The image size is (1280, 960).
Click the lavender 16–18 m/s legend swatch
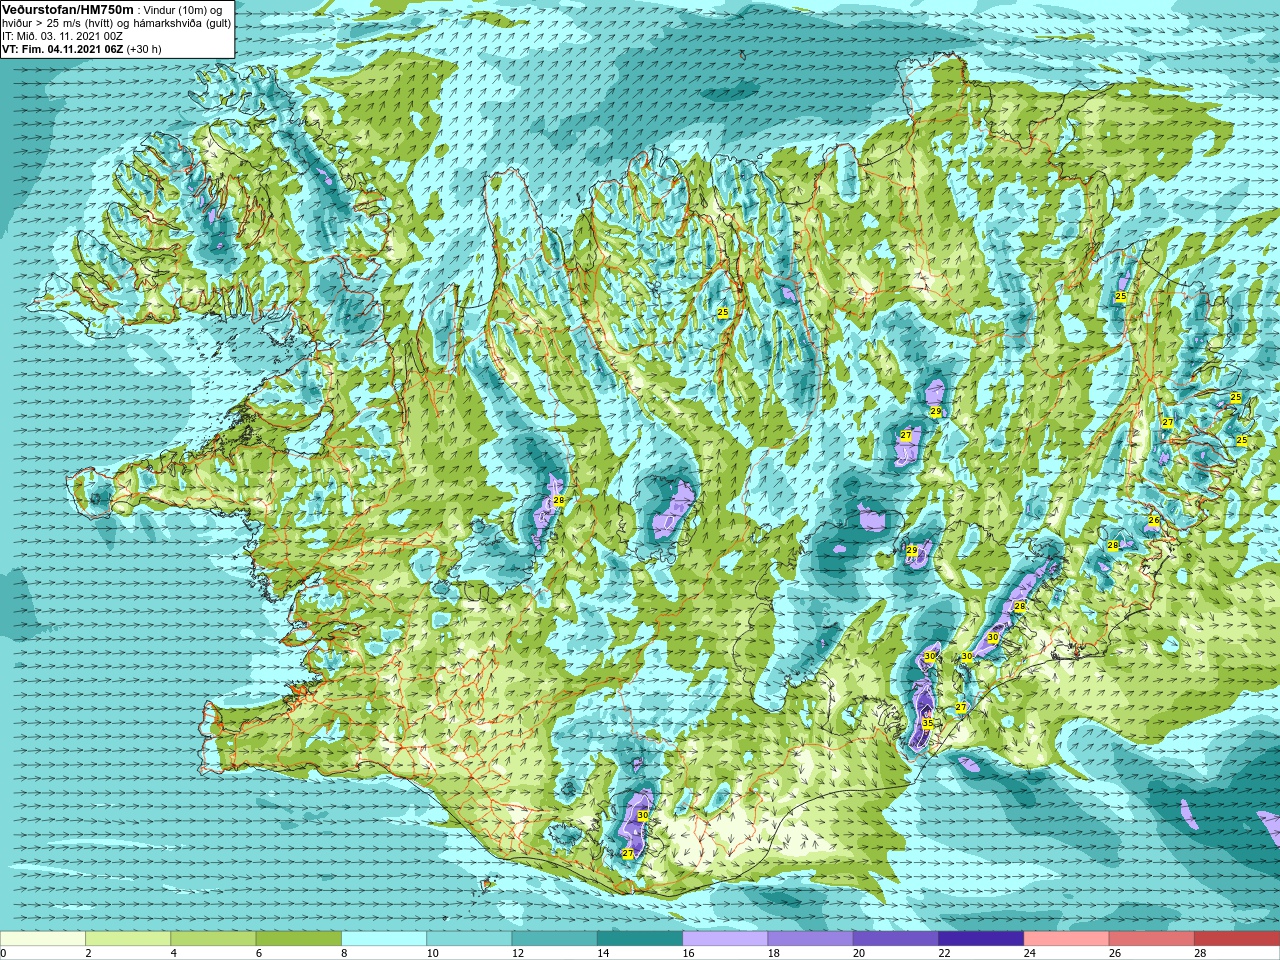725,939
